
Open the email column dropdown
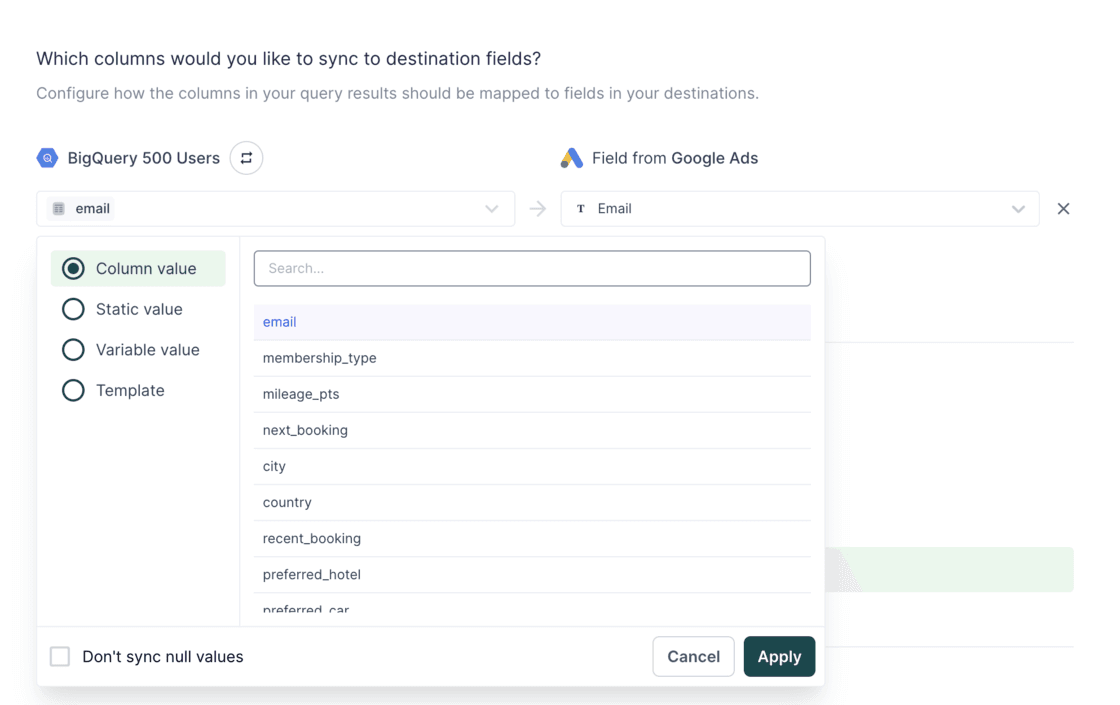click(491, 208)
